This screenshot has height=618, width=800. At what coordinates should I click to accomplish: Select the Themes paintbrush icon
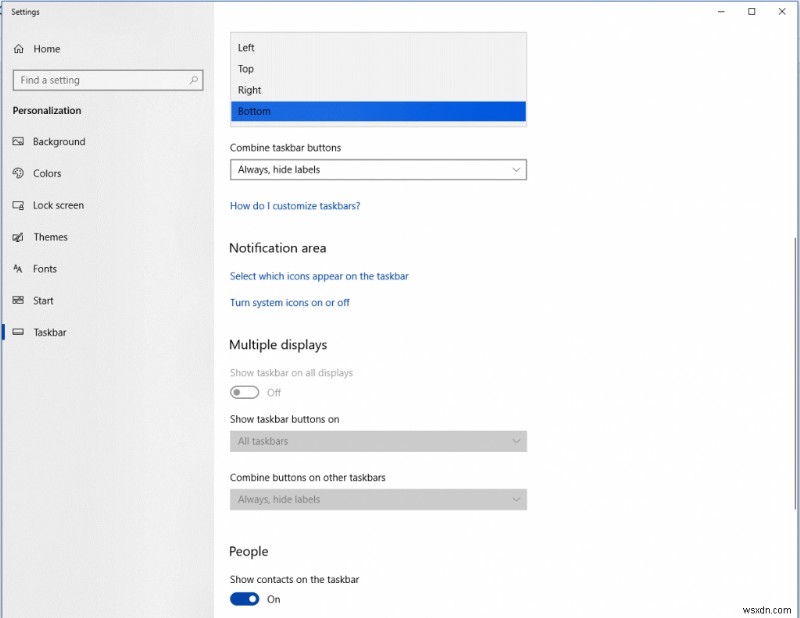pyautogui.click(x=18, y=237)
